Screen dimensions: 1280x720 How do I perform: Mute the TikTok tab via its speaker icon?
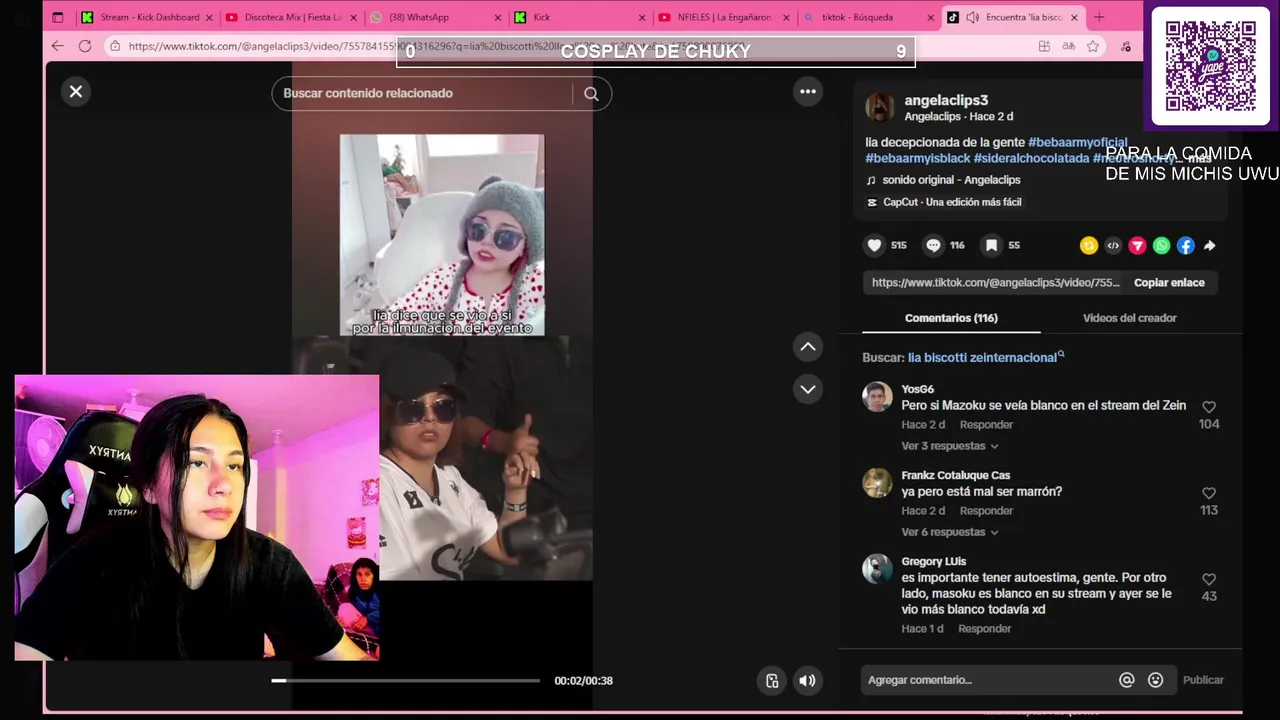tap(972, 17)
